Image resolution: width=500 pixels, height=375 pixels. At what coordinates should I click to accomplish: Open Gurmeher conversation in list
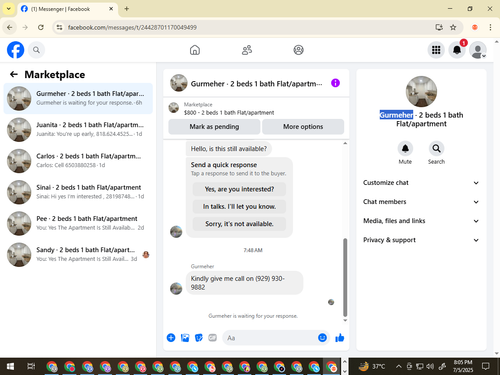78,98
